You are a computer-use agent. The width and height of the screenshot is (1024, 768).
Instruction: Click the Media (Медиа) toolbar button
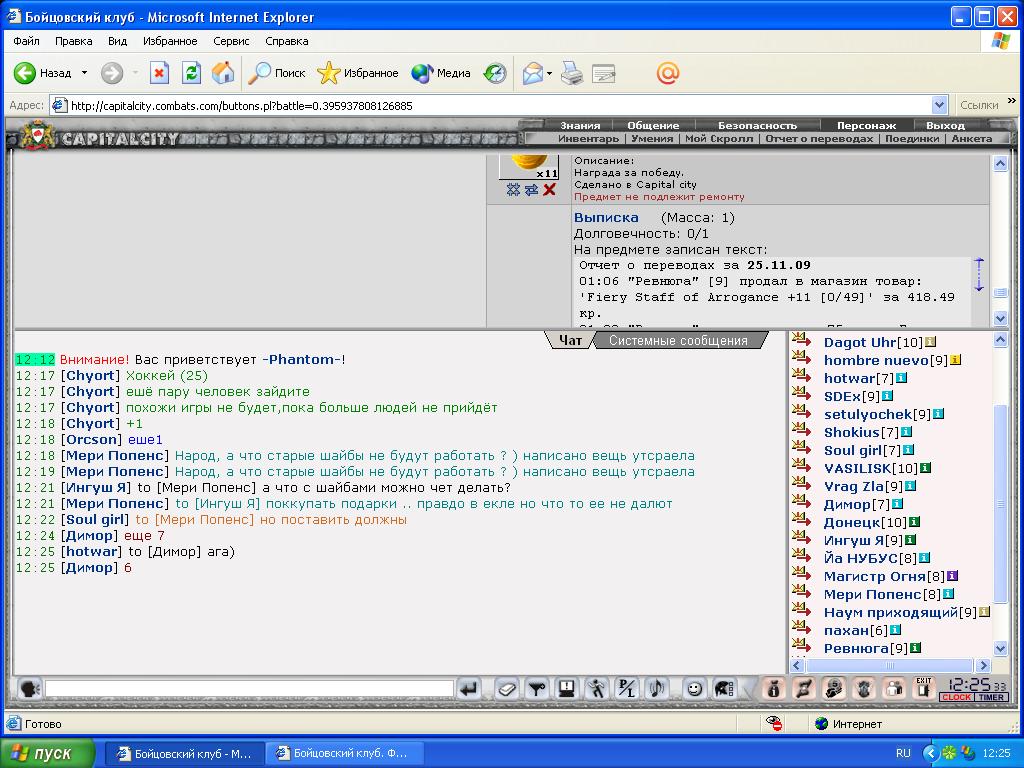click(x=441, y=73)
